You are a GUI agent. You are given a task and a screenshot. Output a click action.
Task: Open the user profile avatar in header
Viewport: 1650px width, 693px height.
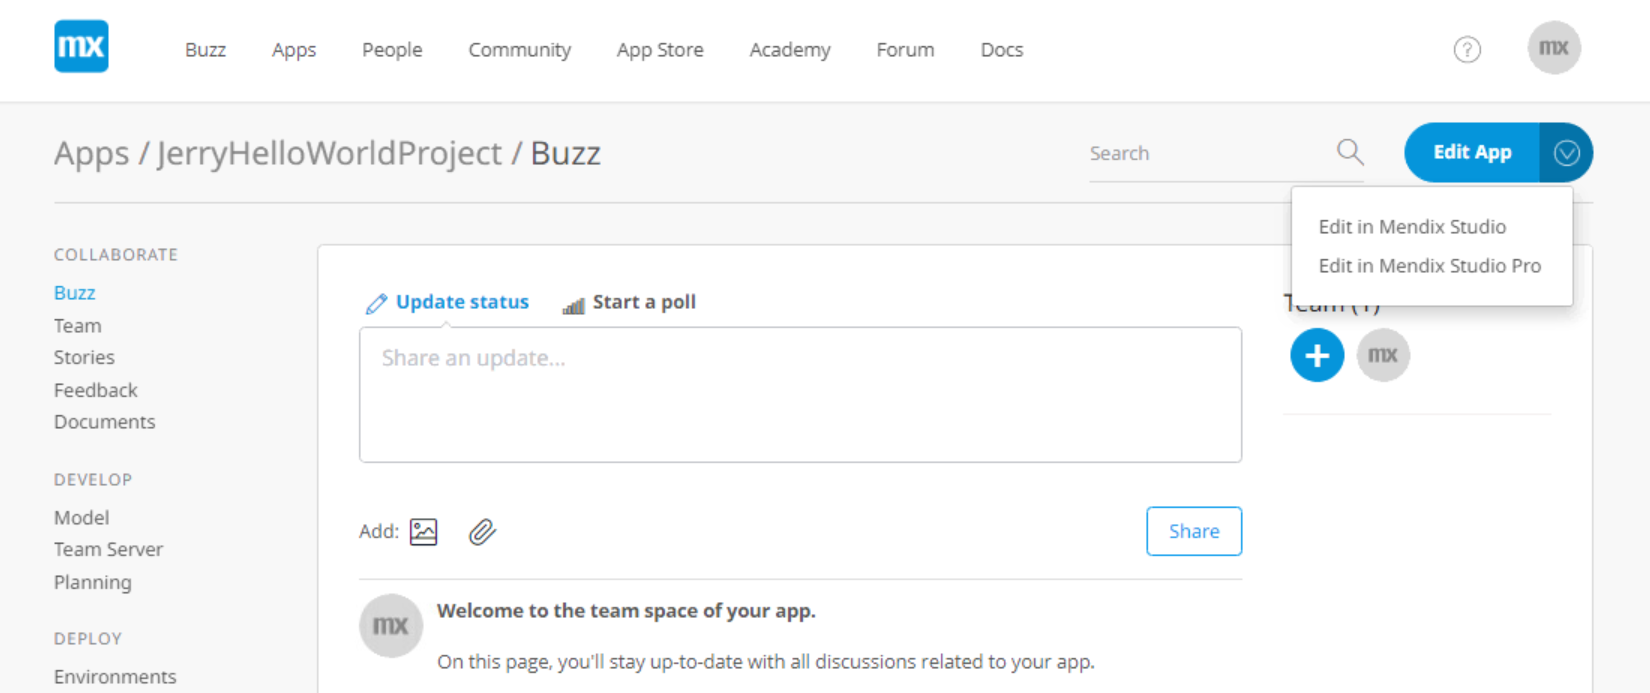click(x=1554, y=48)
